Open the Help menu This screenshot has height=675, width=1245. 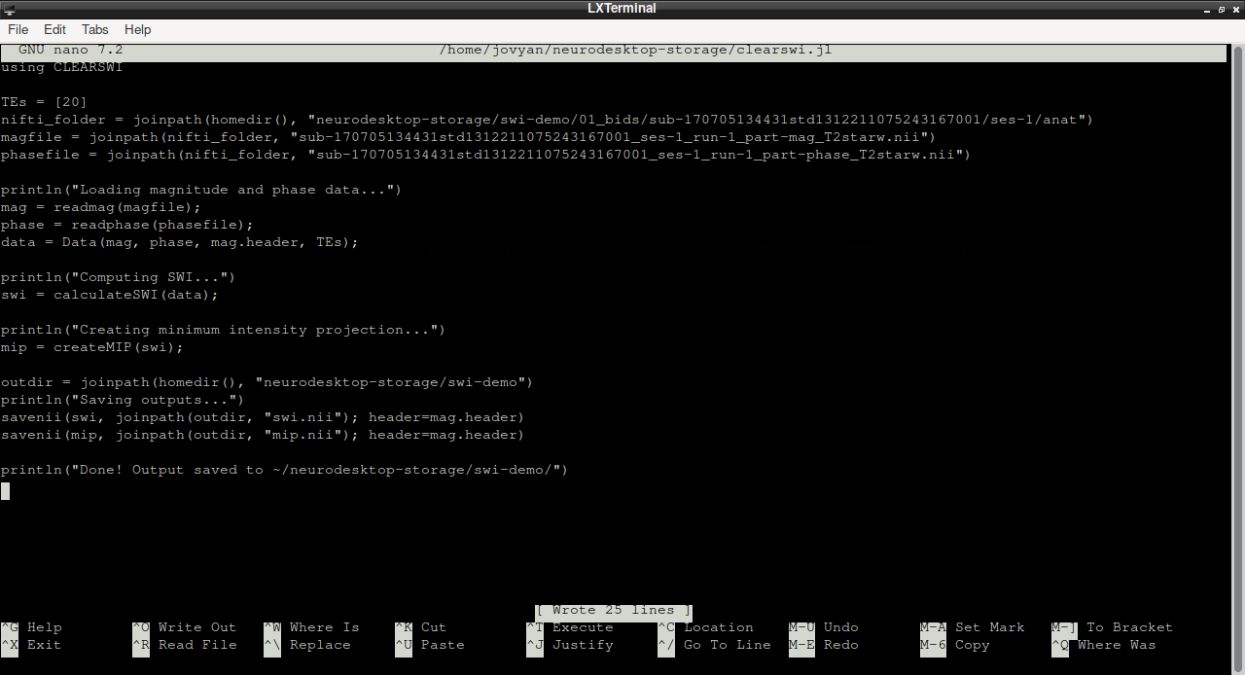[x=138, y=29]
